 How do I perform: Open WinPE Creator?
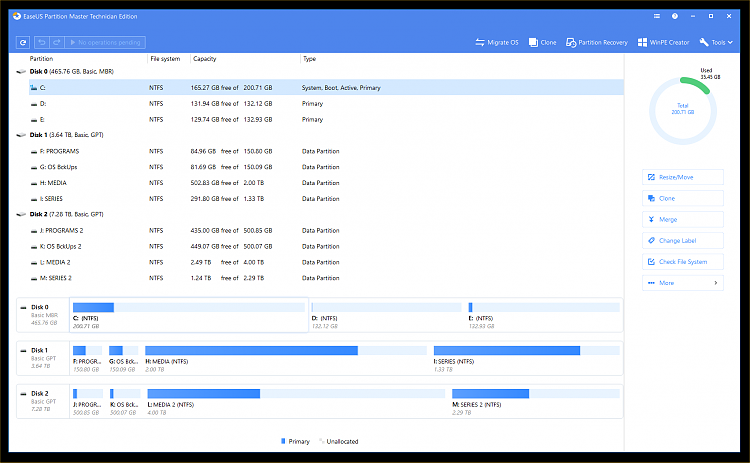coord(663,43)
